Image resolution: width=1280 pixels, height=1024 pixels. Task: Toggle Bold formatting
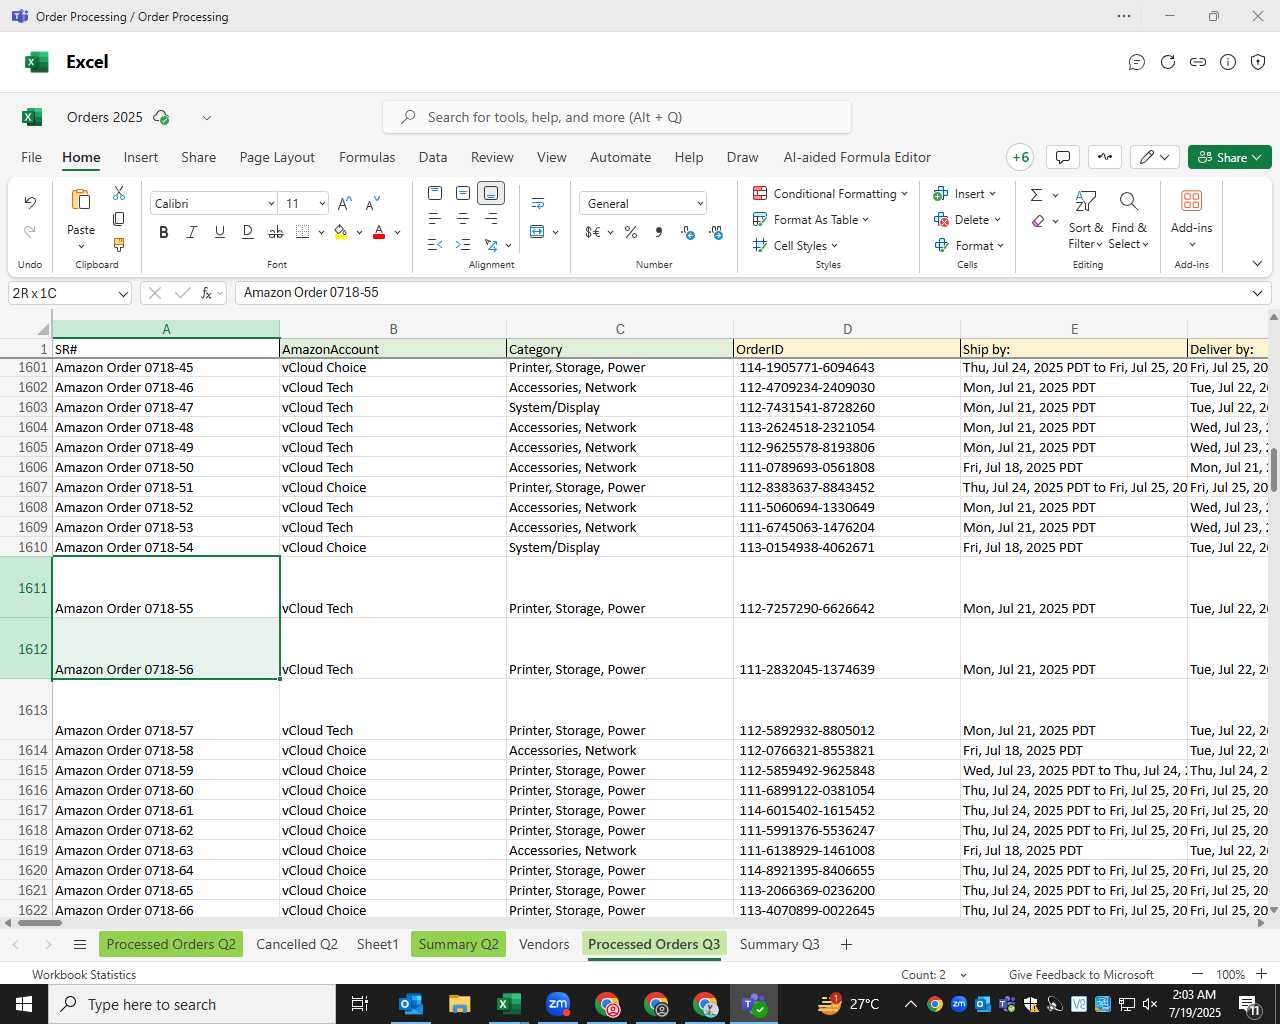point(164,232)
